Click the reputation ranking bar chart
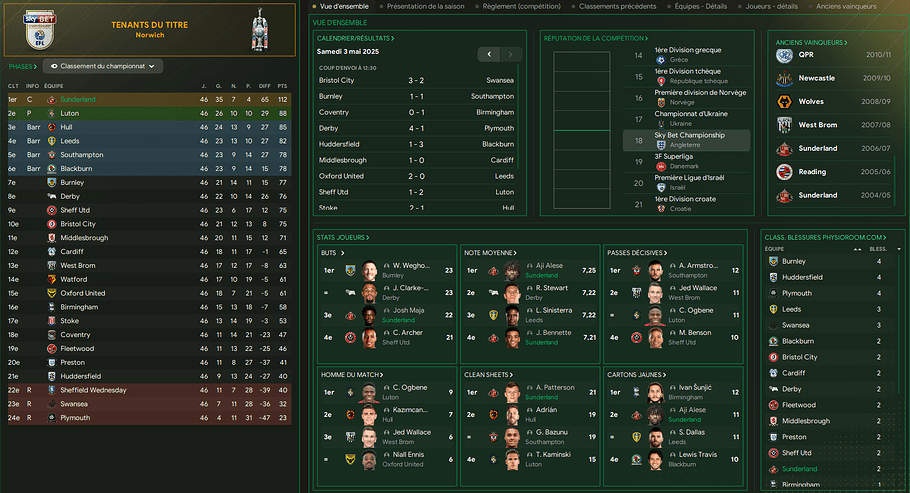 pos(582,130)
